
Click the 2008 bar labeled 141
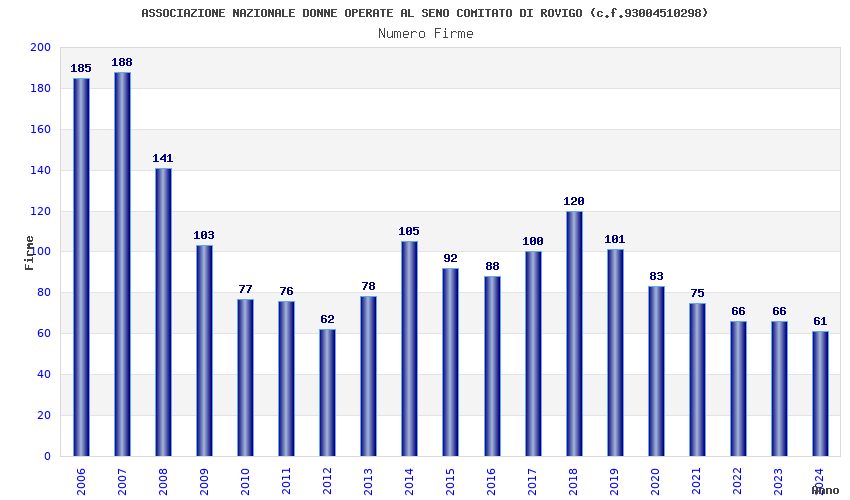163,312
